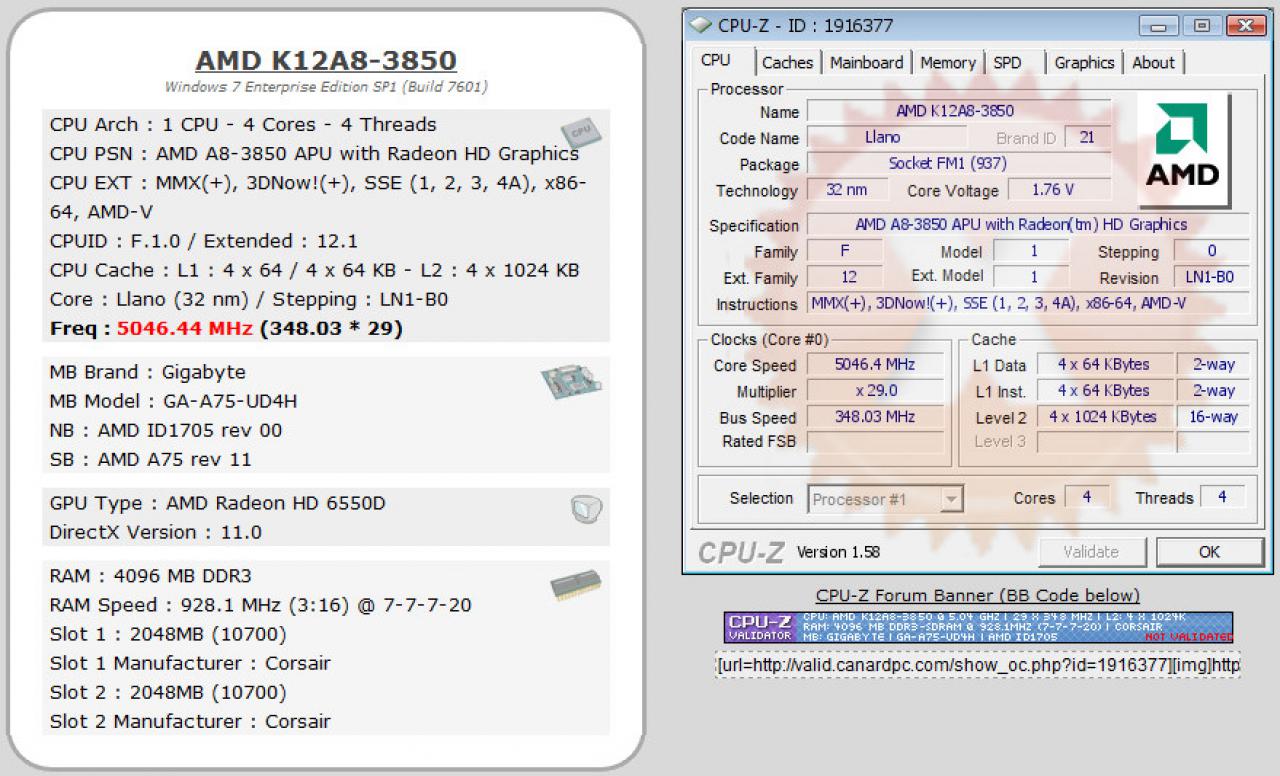Viewport: 1280px width, 776px height.
Task: Click the CPU-Z maximize button
Action: coord(1202,26)
